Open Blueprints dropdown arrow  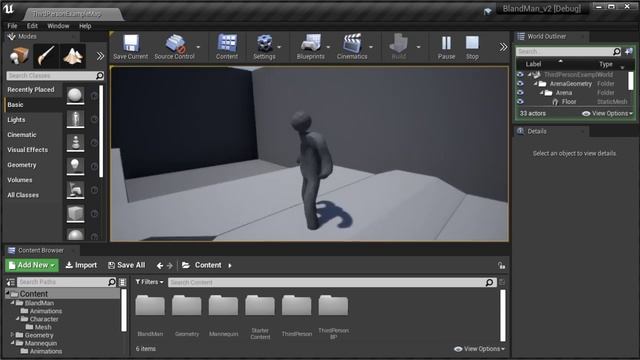[328, 47]
